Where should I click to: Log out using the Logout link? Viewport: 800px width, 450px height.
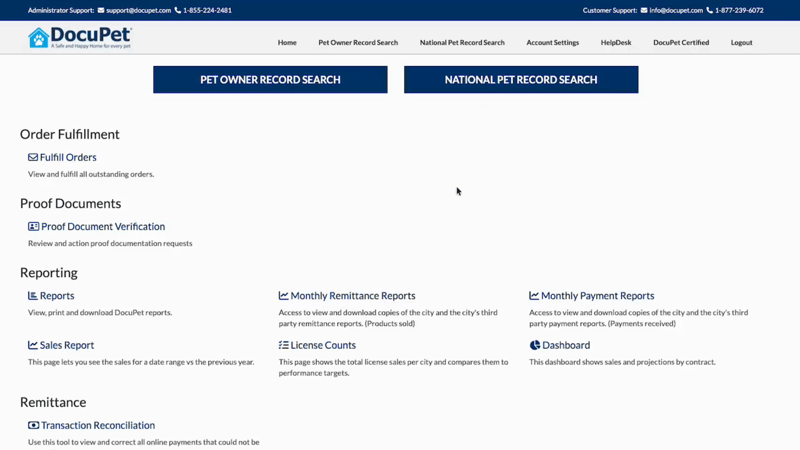tap(741, 42)
